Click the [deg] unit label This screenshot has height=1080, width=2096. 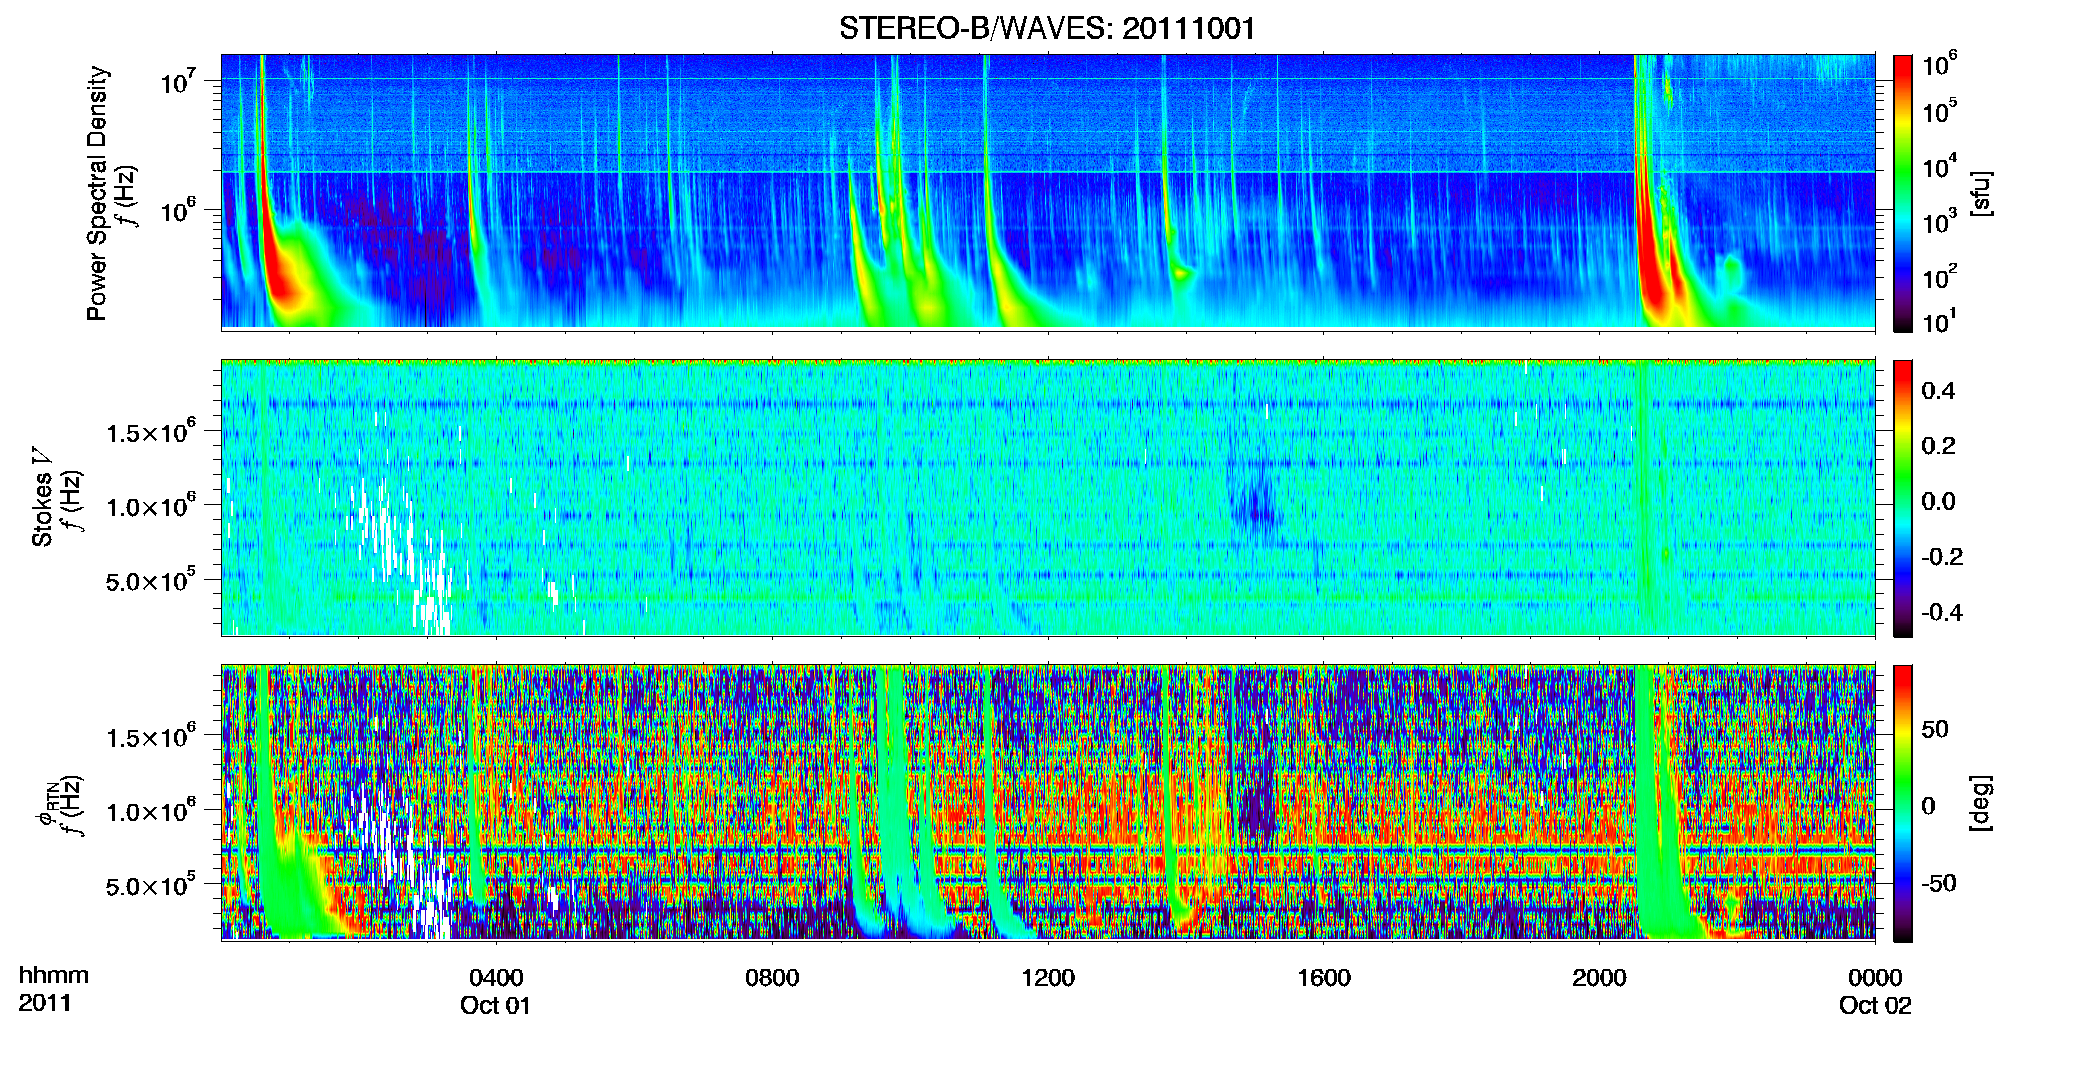click(x=1980, y=802)
